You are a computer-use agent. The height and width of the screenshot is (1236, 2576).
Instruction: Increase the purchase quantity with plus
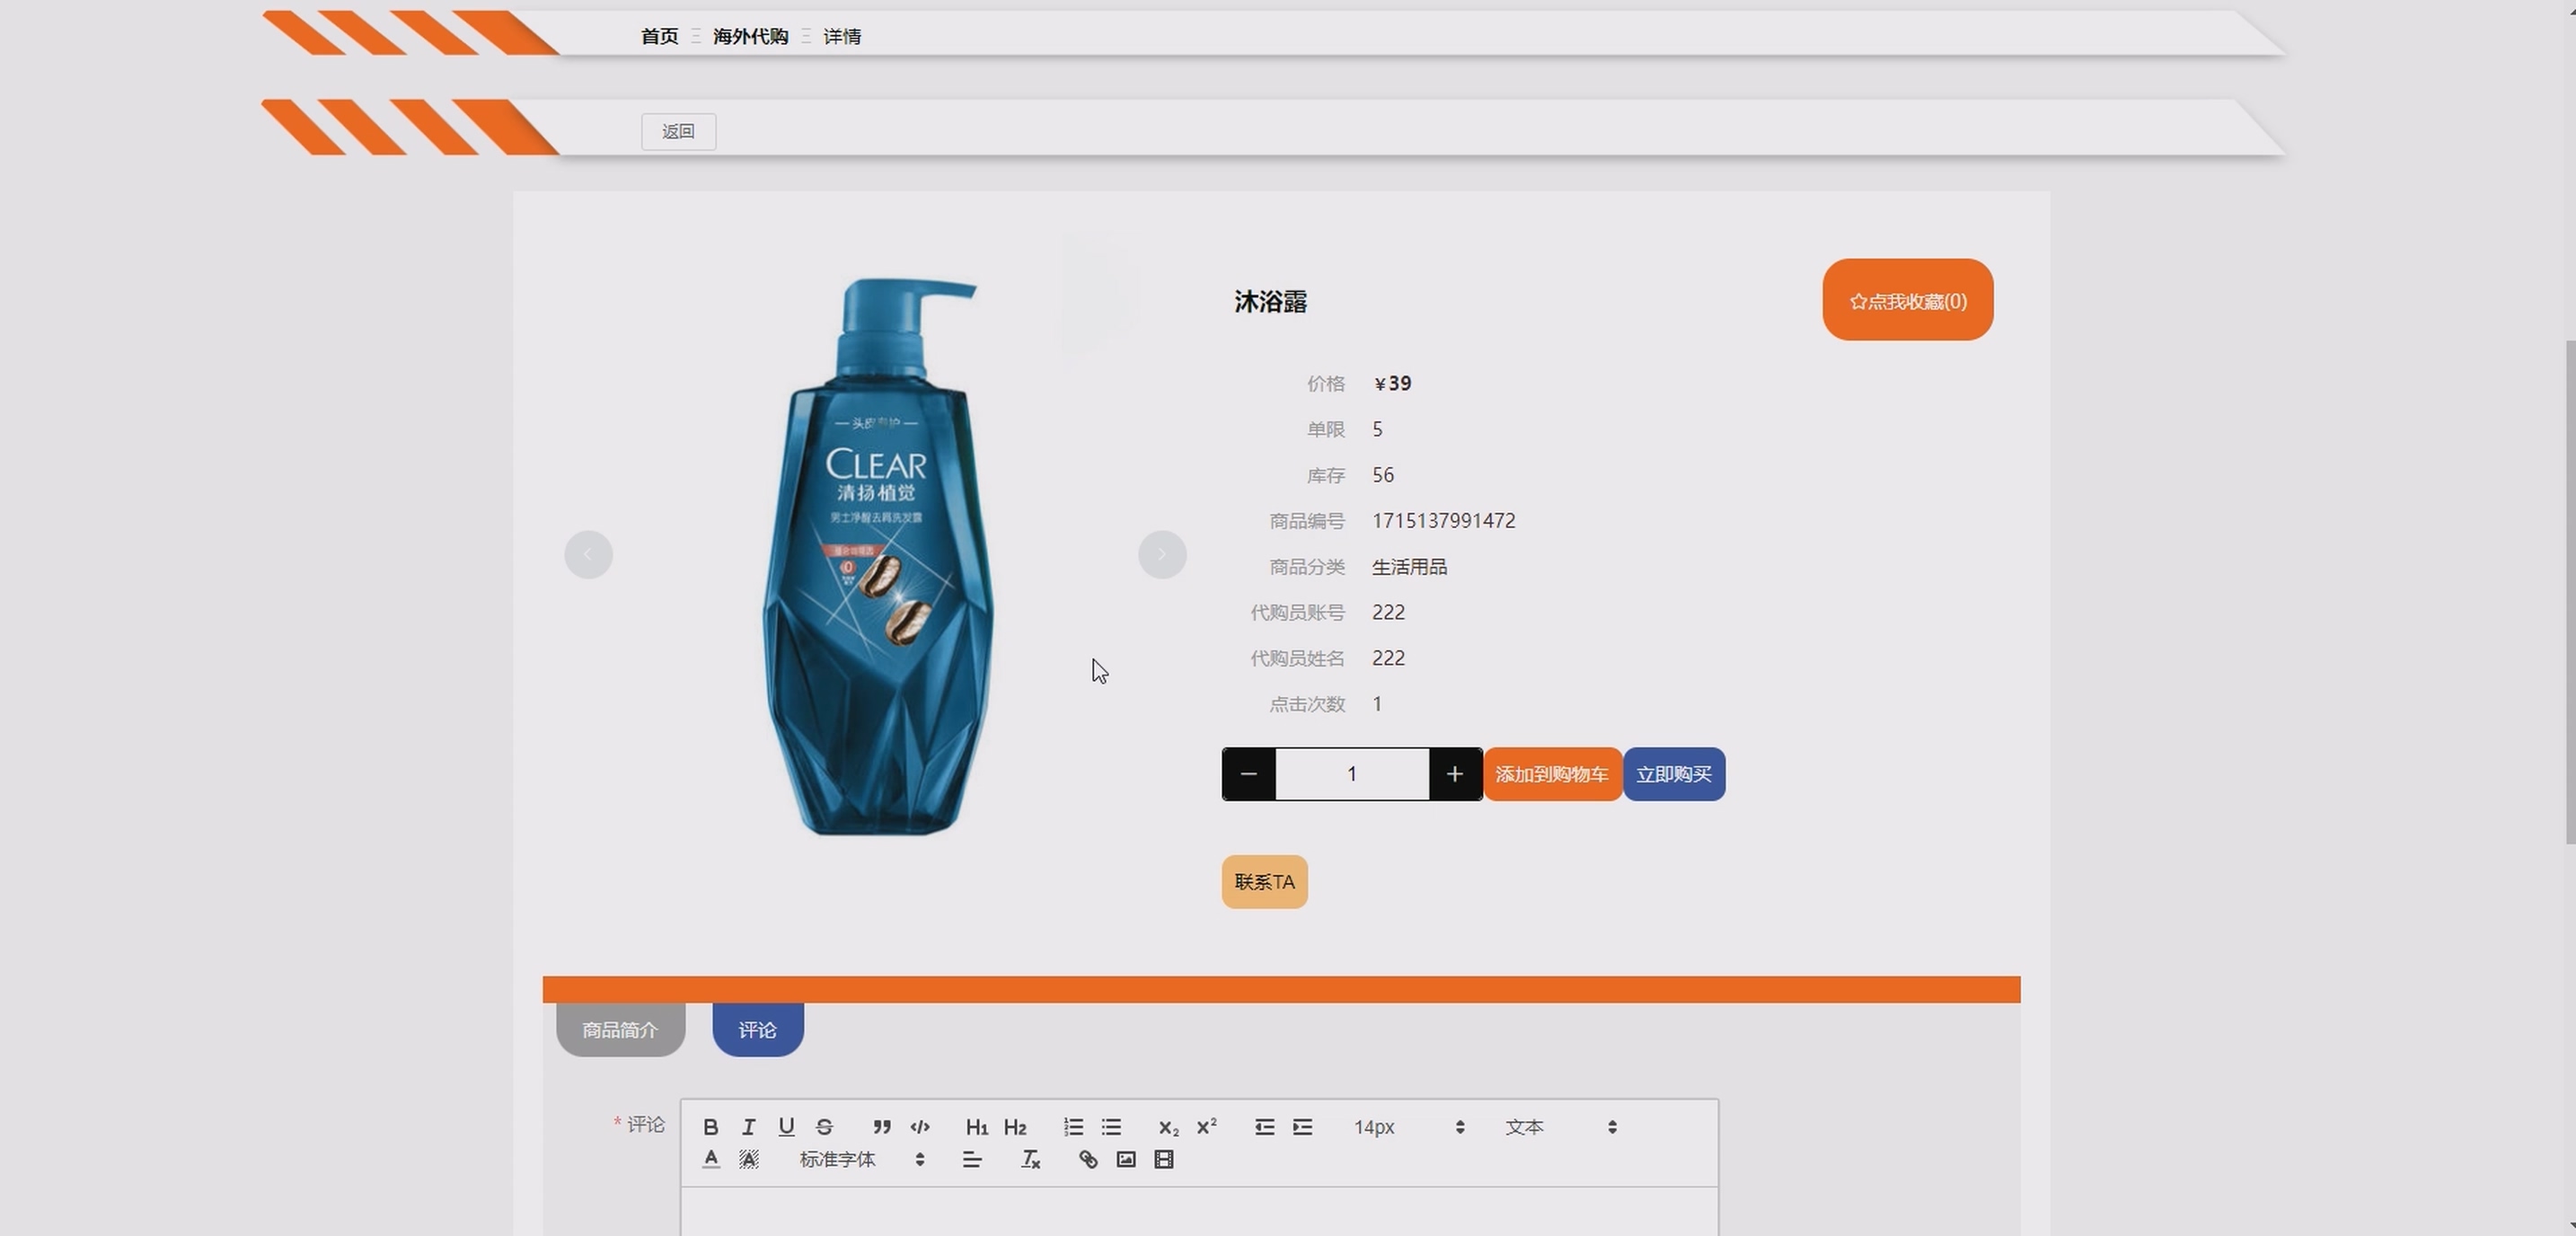tap(1455, 774)
